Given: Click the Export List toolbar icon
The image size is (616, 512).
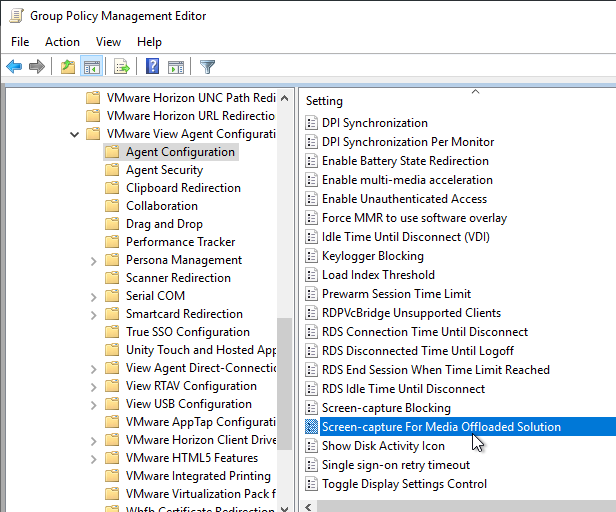Looking at the screenshot, I should [121, 66].
